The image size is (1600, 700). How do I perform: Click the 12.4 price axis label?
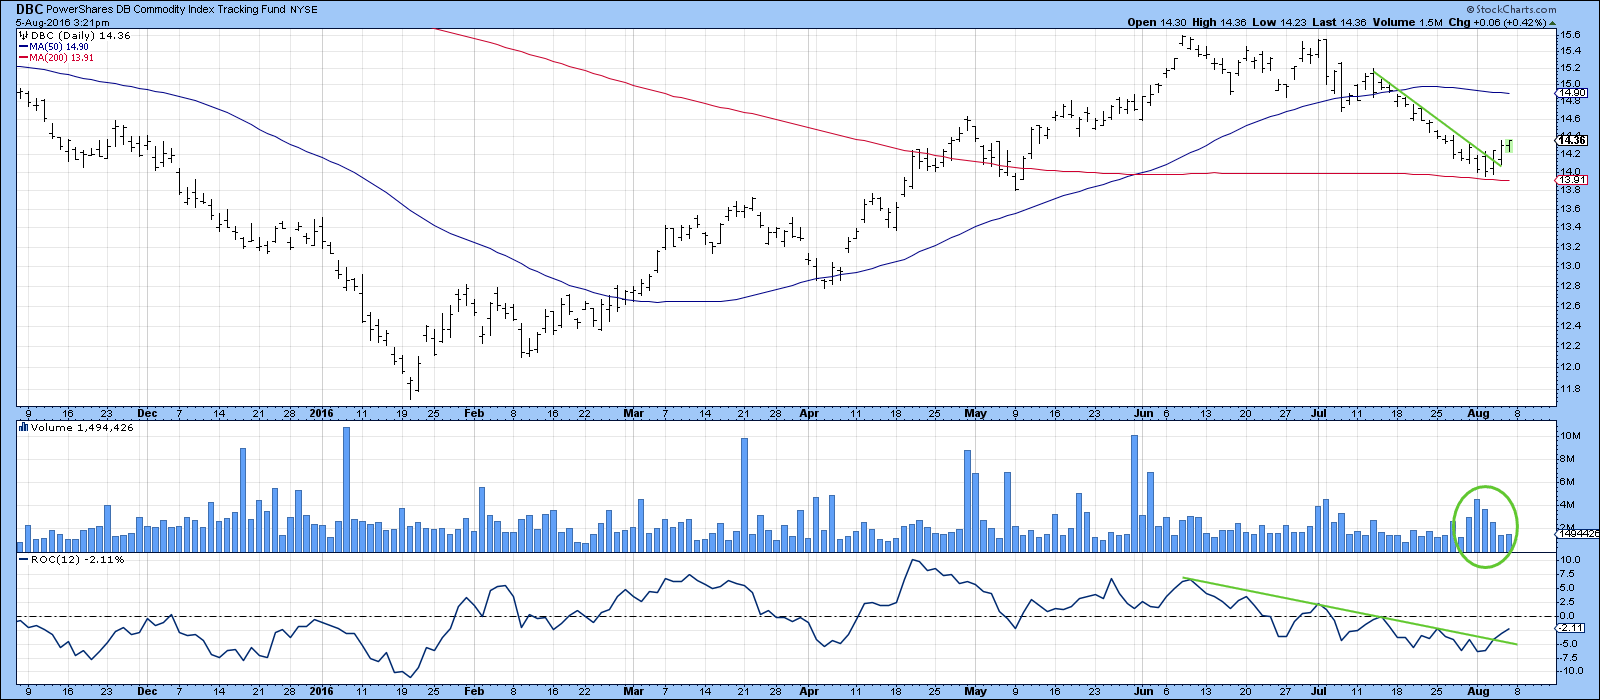1570,326
